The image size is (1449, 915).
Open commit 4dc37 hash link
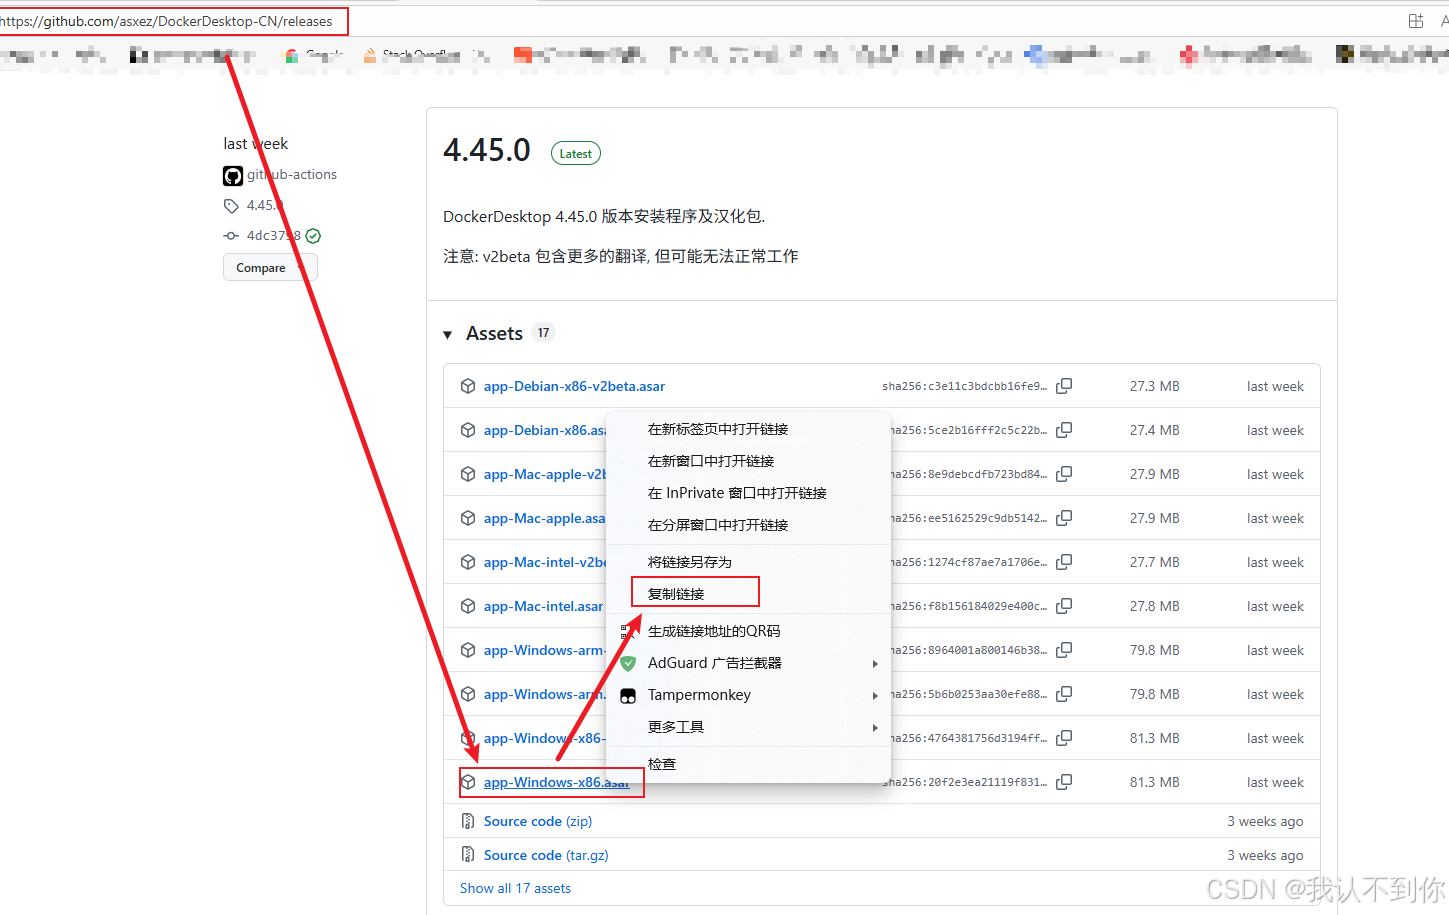273,236
